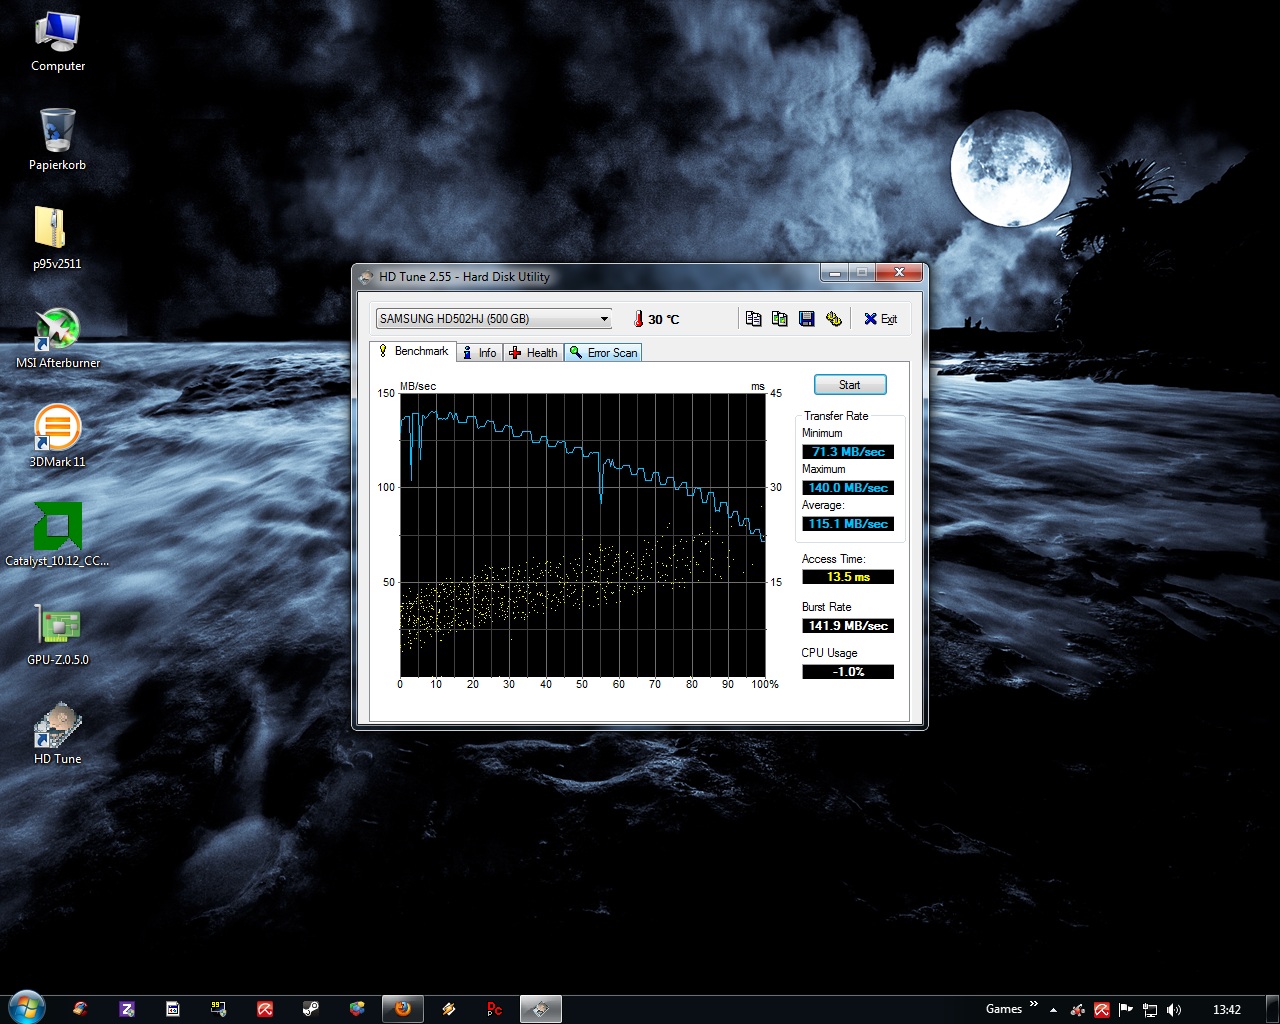The width and height of the screenshot is (1280, 1024).
Task: Click the copy screenshot to clipboard icon
Action: coord(780,319)
